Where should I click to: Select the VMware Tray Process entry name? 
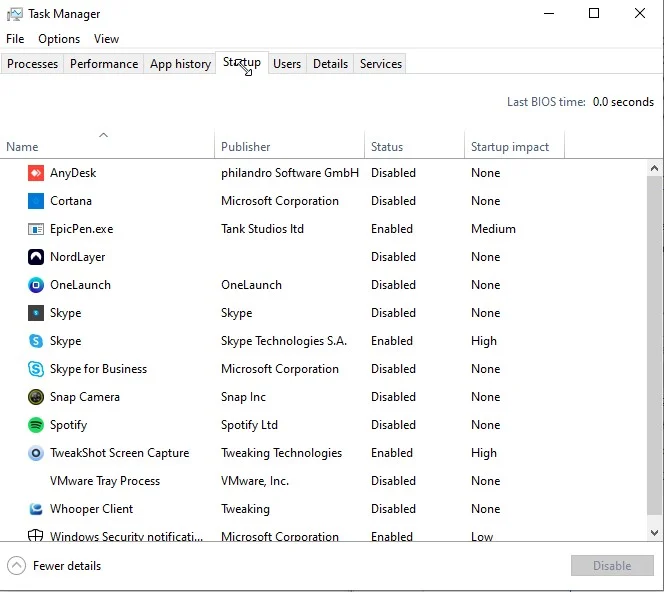[105, 481]
